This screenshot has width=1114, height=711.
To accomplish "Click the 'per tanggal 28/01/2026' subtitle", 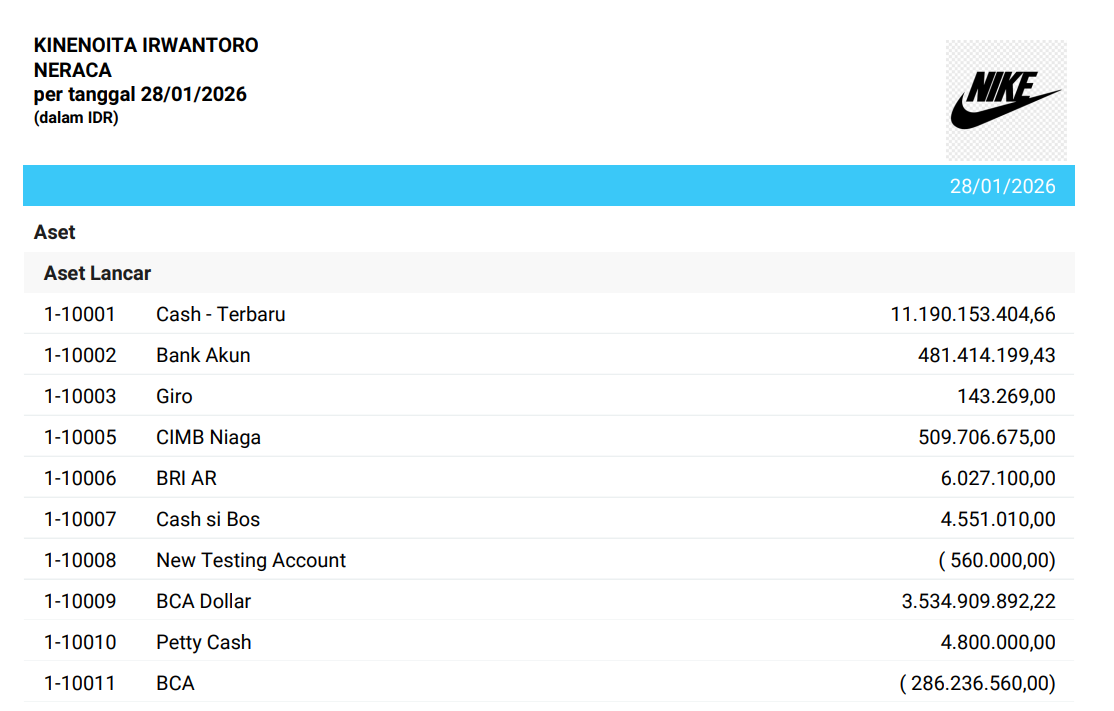I will 140,95.
